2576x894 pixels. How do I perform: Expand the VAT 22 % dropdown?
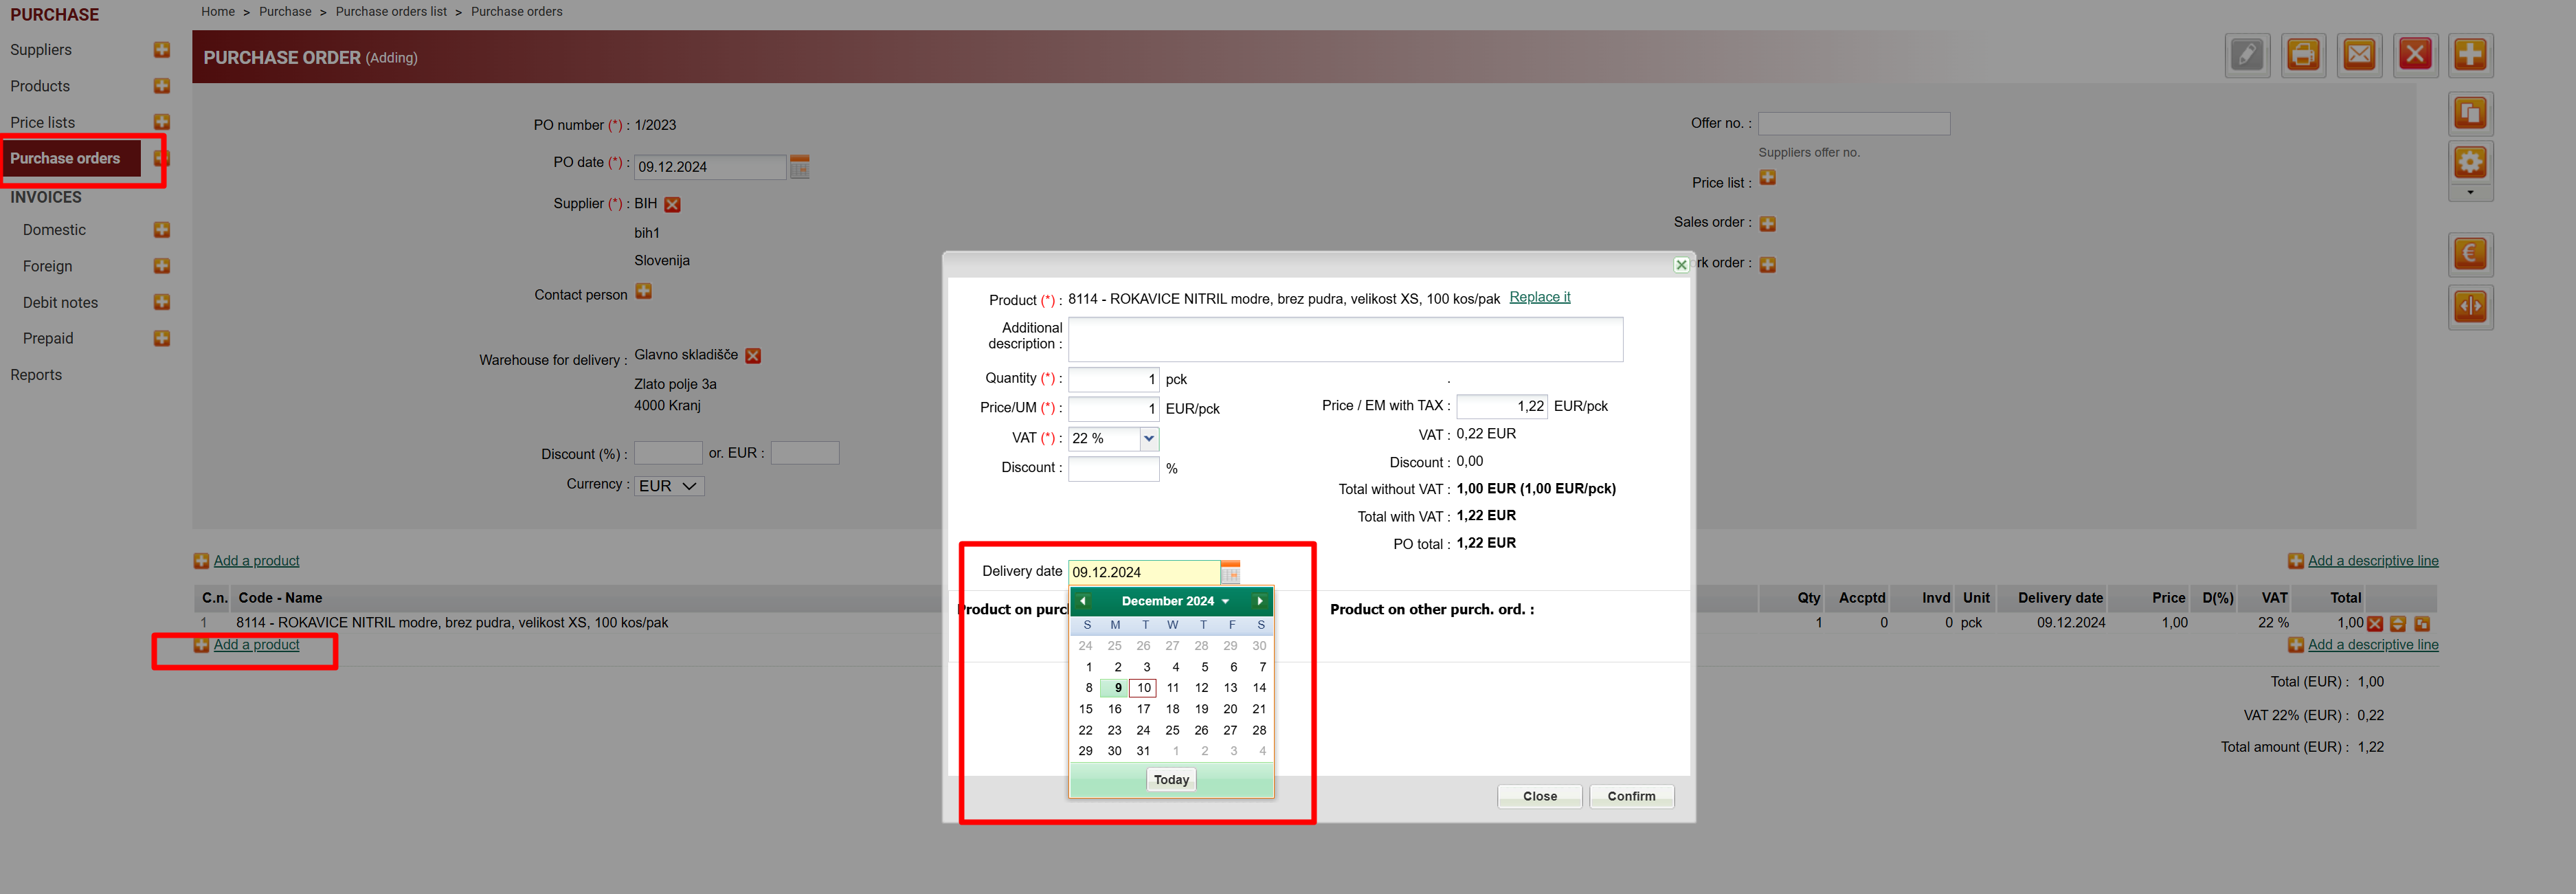point(1149,438)
